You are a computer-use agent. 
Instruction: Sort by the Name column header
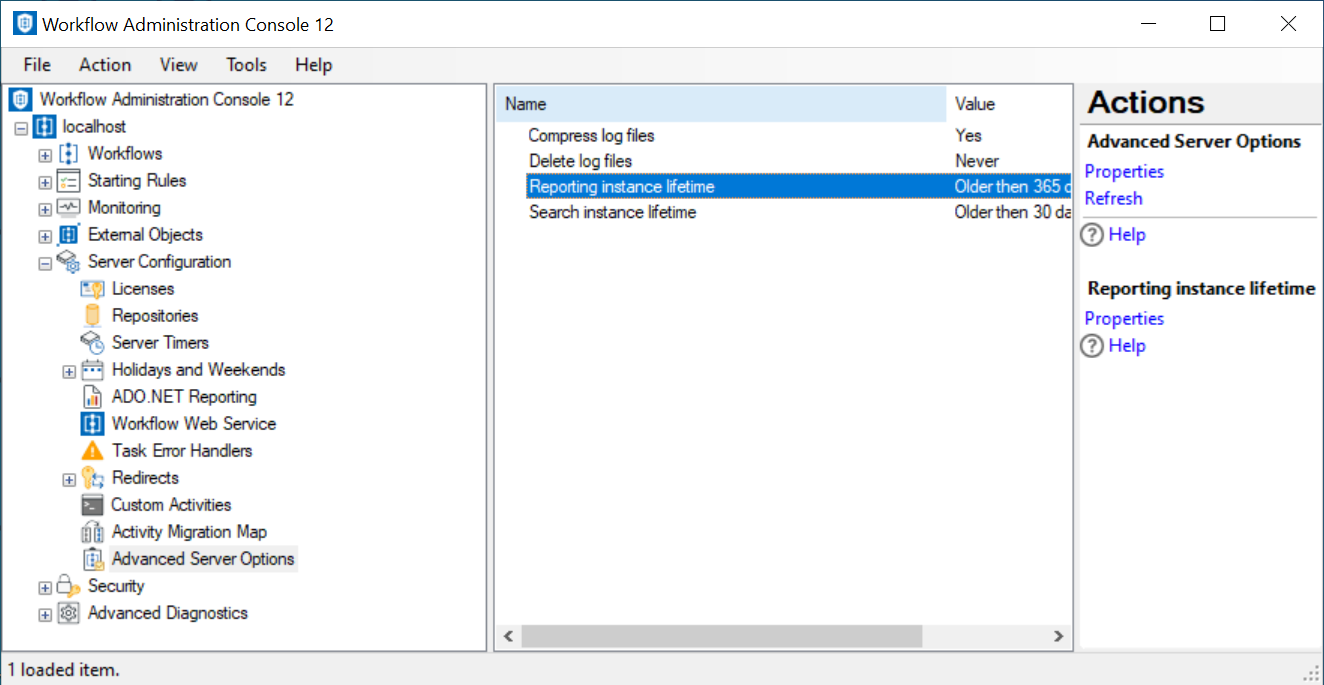(720, 104)
